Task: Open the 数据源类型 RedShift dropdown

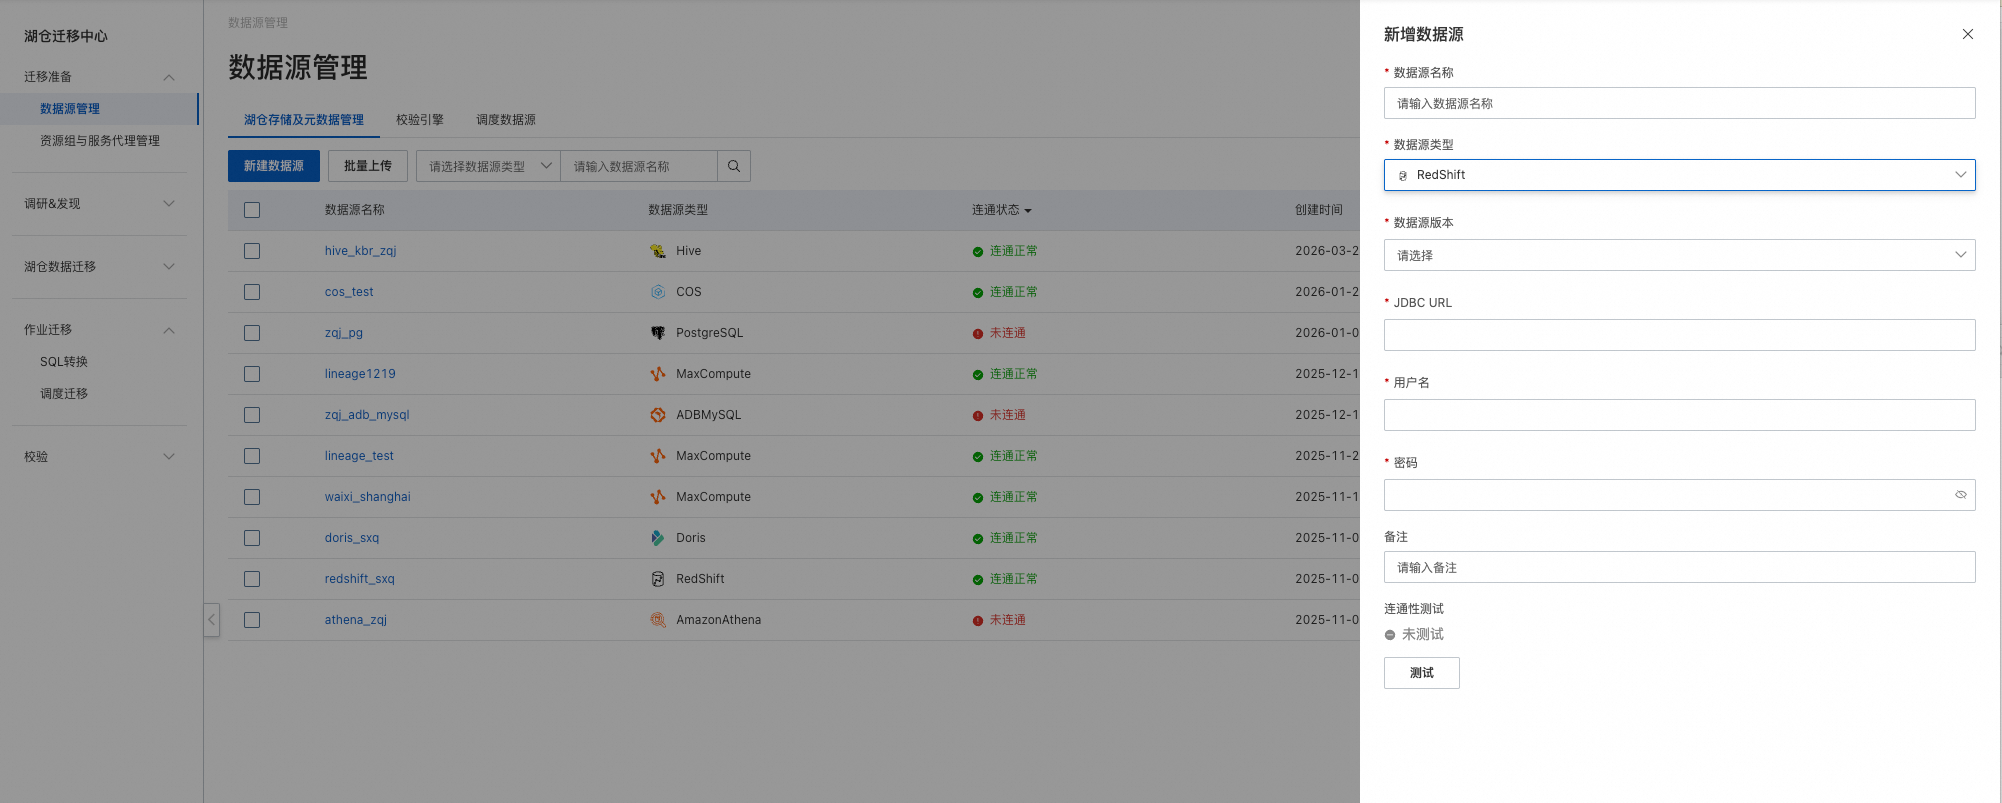Action: (1679, 175)
